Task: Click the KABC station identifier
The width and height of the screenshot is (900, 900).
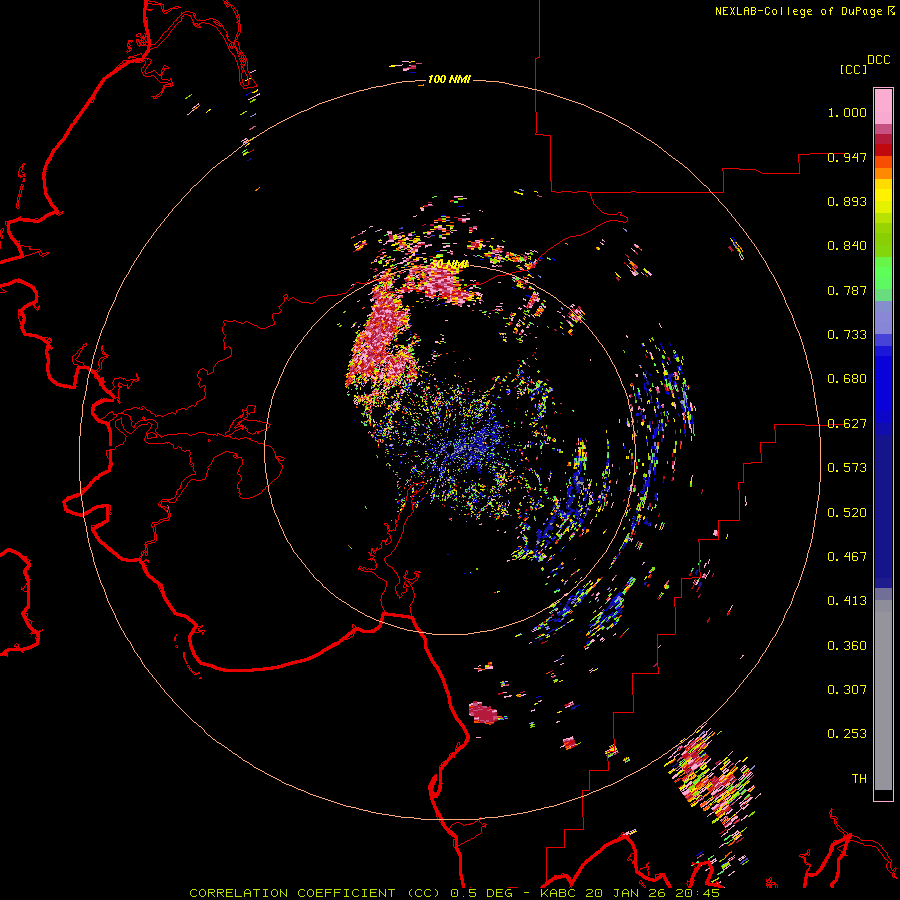Action: click(558, 893)
